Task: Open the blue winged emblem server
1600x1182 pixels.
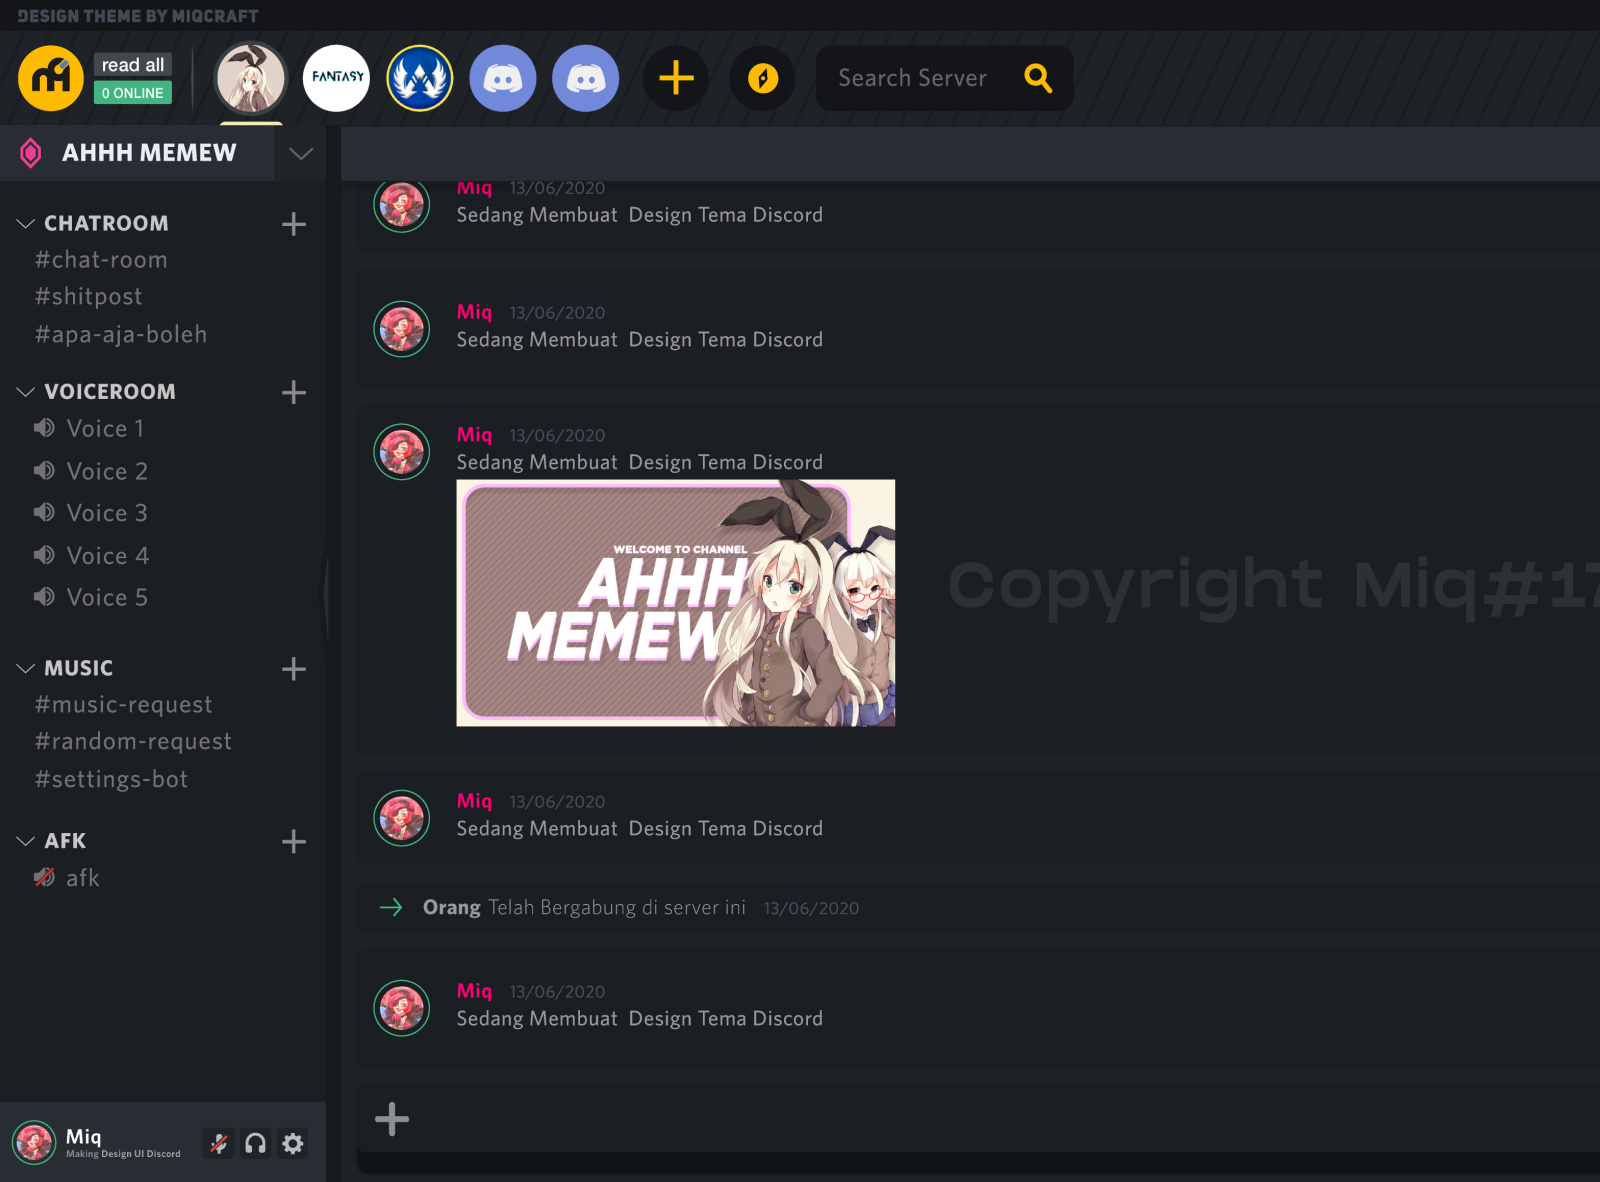Action: [x=420, y=78]
